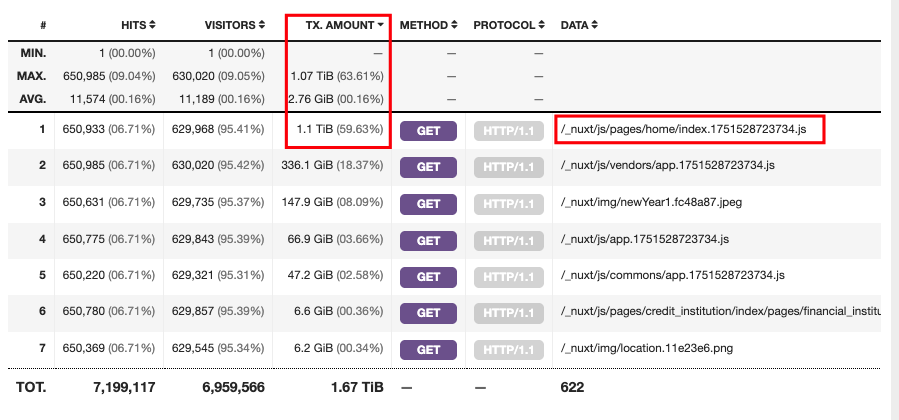
Task: Sort table by DATA column
Action: (x=579, y=25)
